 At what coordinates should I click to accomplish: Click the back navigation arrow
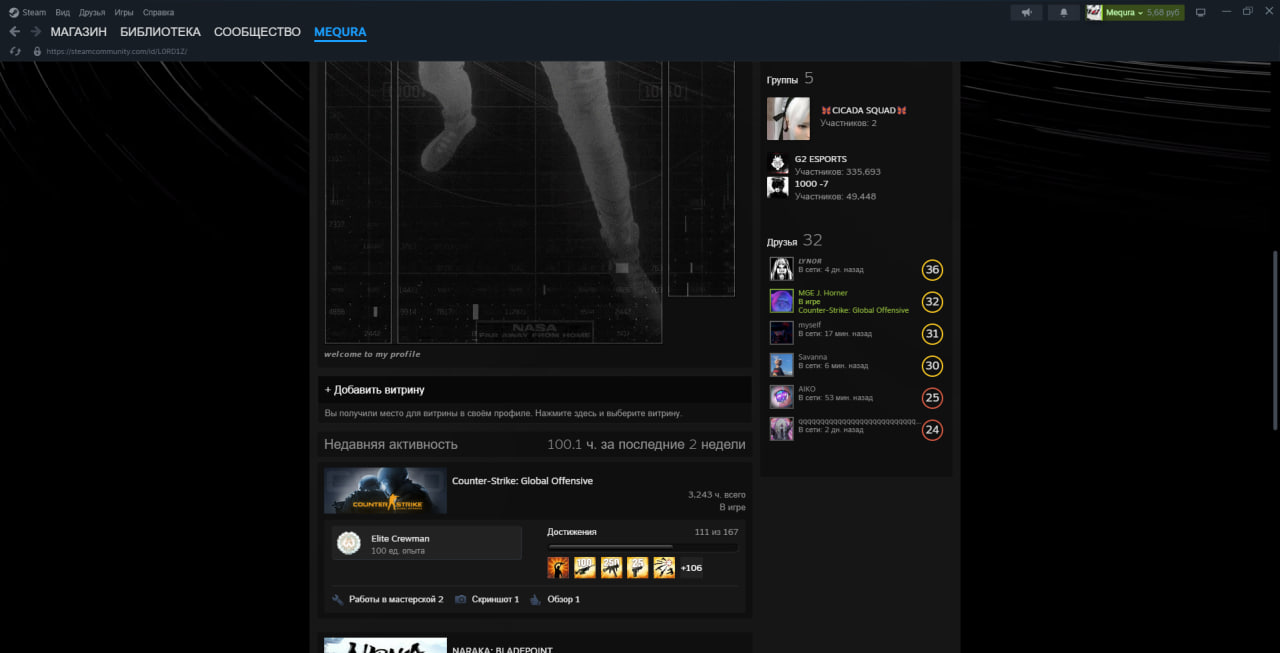point(15,32)
